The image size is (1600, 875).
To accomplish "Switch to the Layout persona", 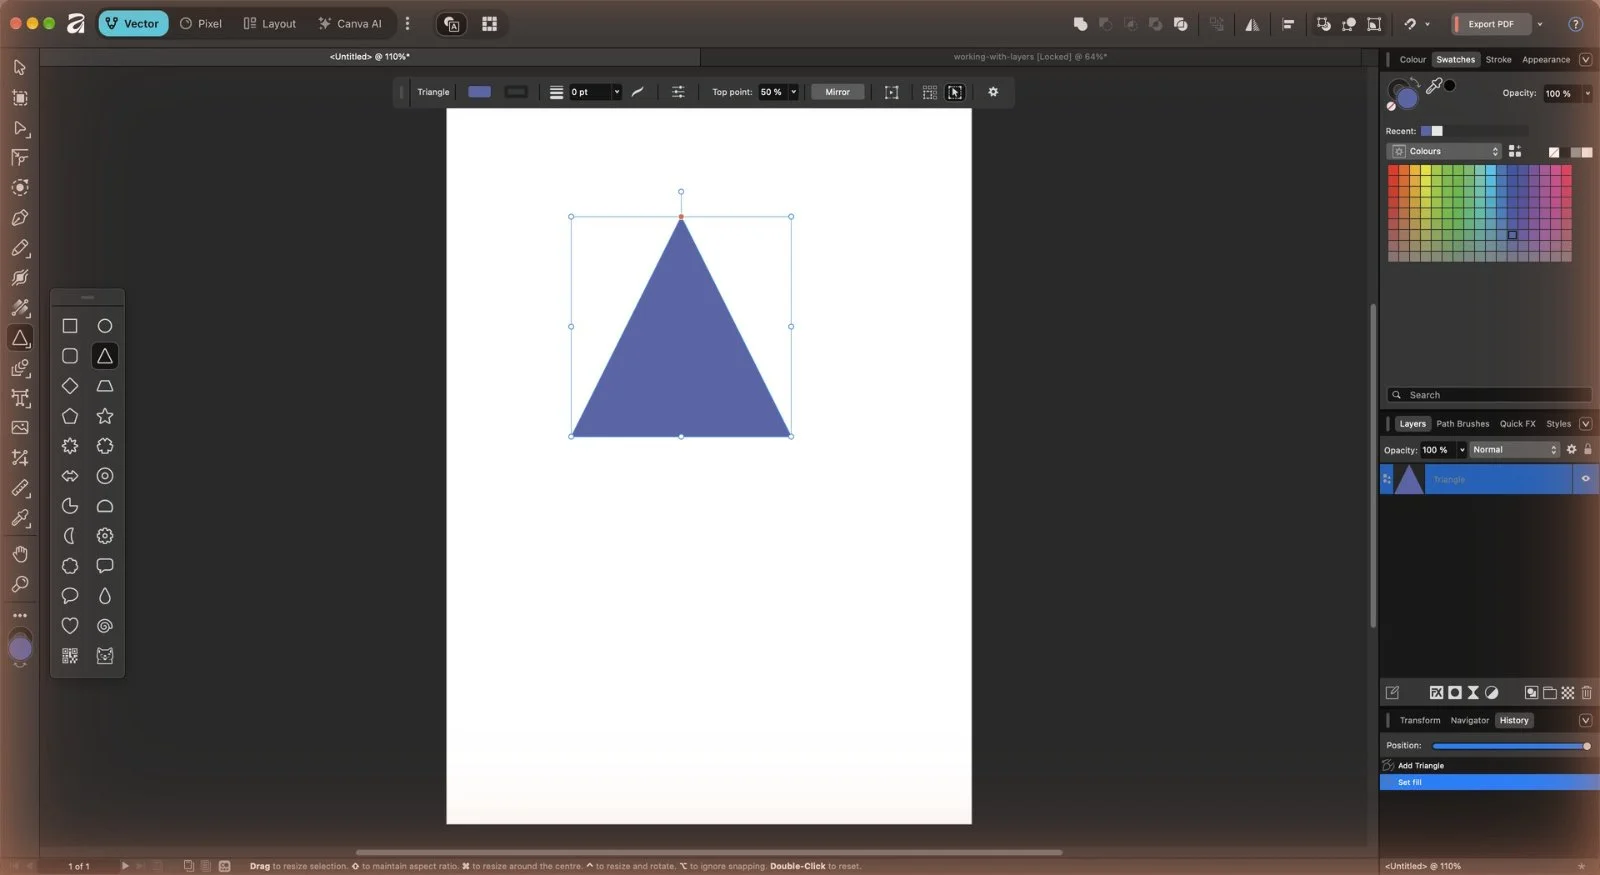I will tap(270, 24).
